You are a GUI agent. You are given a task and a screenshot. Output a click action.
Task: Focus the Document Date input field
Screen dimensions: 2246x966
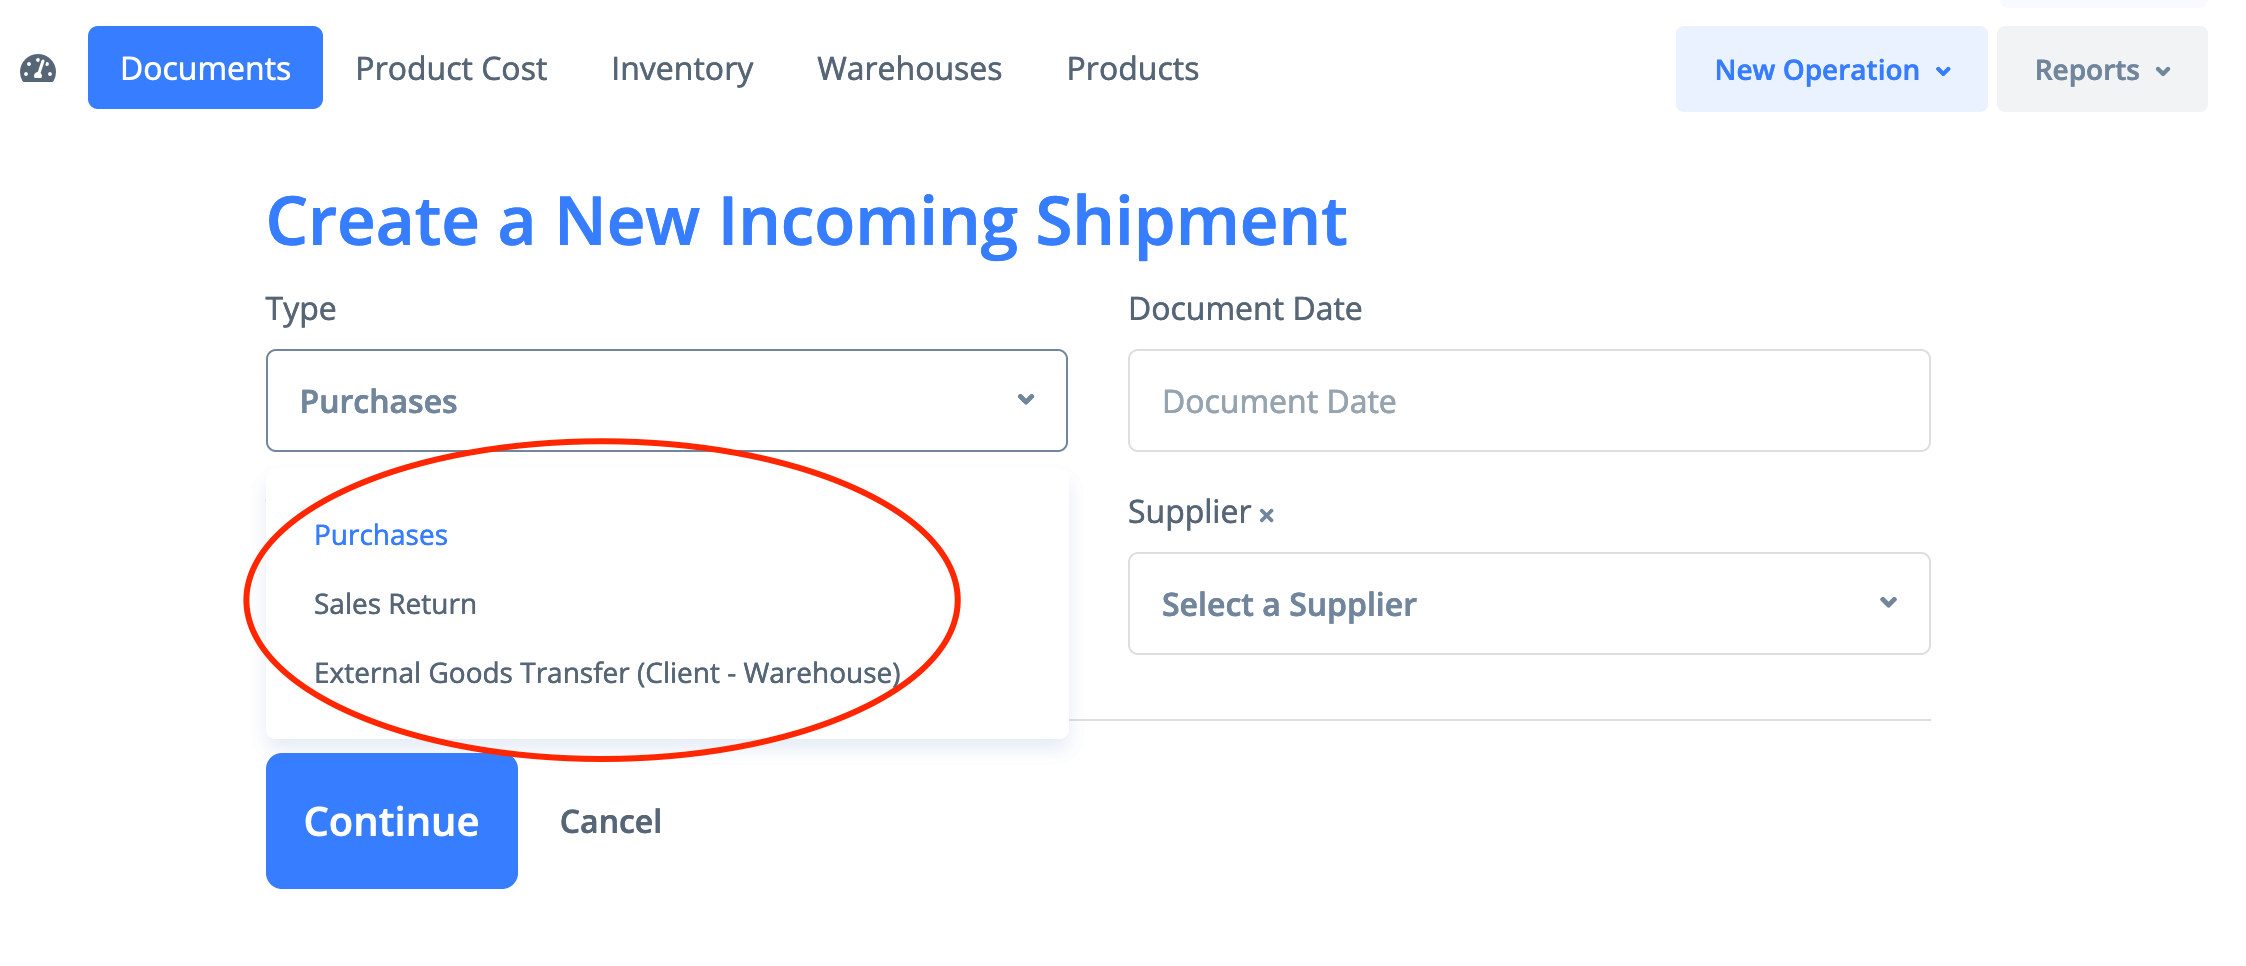click(1528, 401)
